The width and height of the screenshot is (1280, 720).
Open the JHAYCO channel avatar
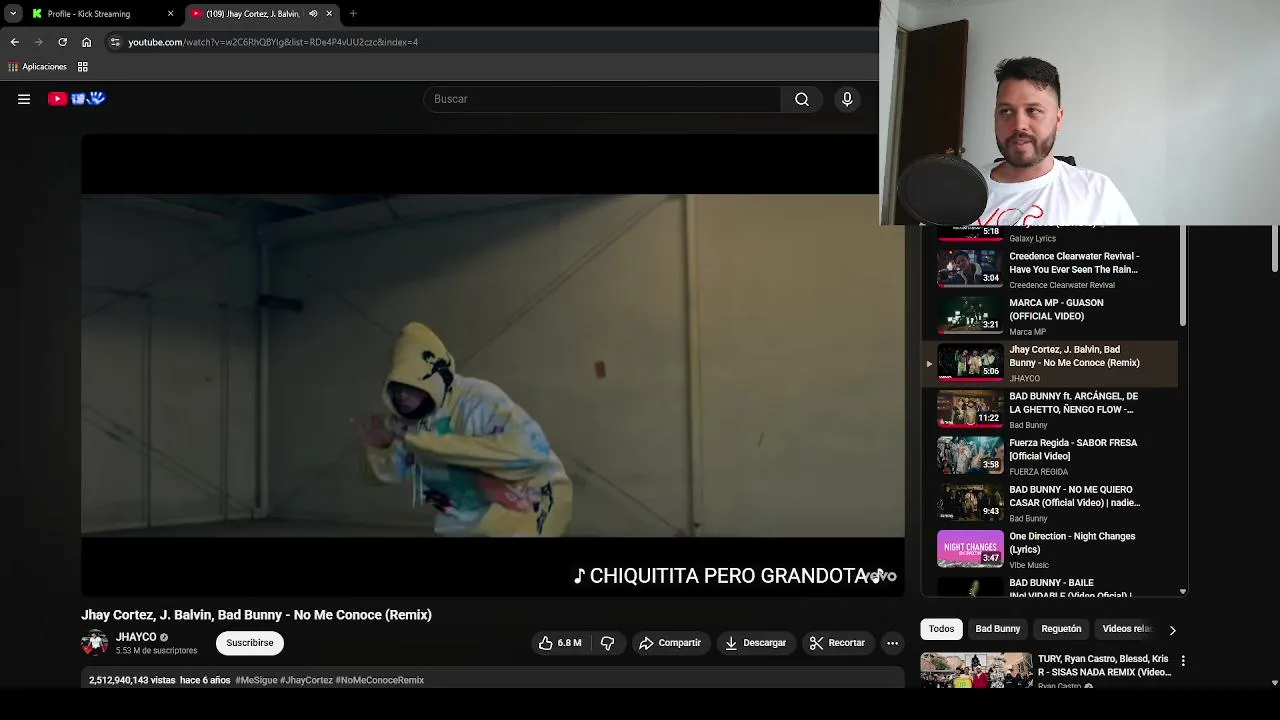pos(94,643)
